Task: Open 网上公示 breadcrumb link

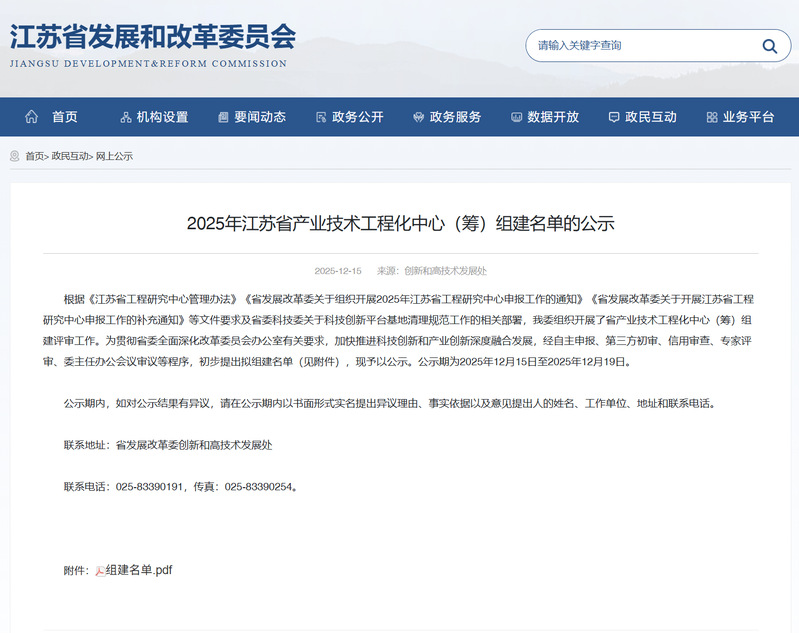Action: click(114, 156)
